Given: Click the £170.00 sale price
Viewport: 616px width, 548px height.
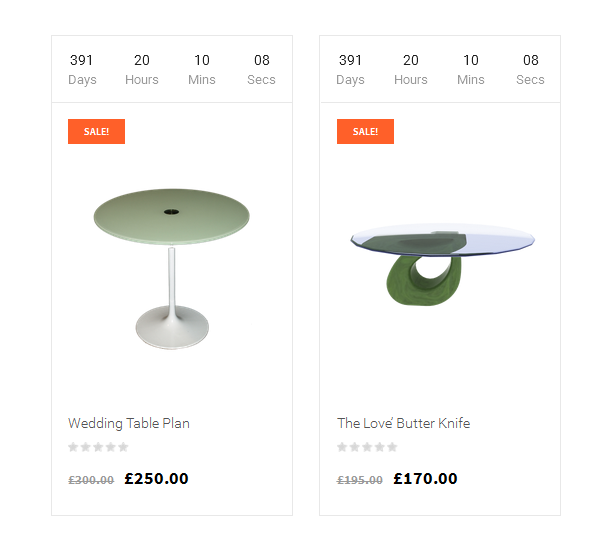Looking at the screenshot, I should point(425,478).
